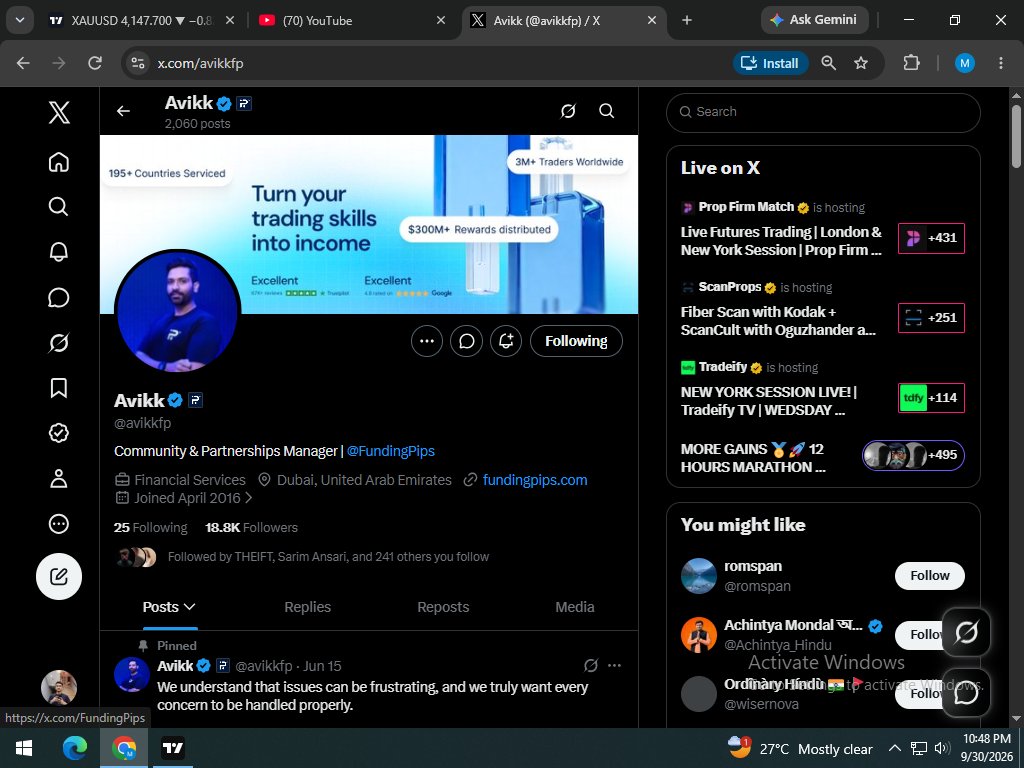
Task: Message Avikk with chat bubble button
Action: (x=466, y=341)
